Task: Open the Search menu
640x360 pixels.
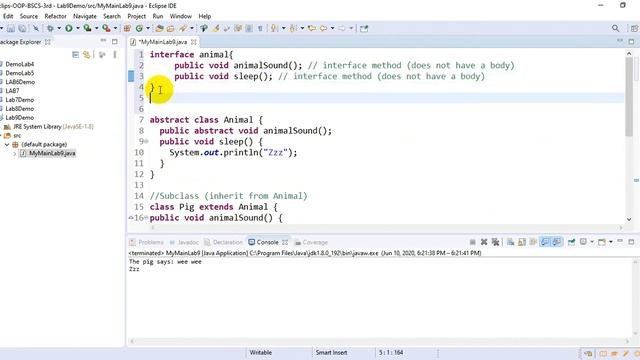Action: tap(112, 16)
